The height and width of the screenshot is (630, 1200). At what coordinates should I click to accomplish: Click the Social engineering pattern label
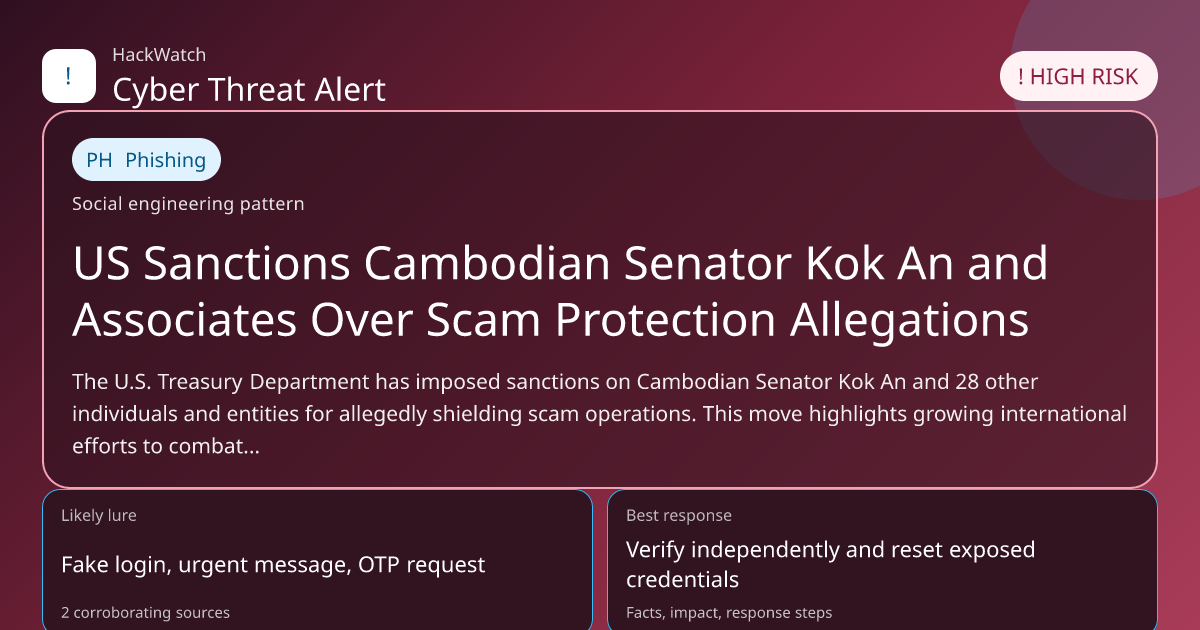coord(188,204)
